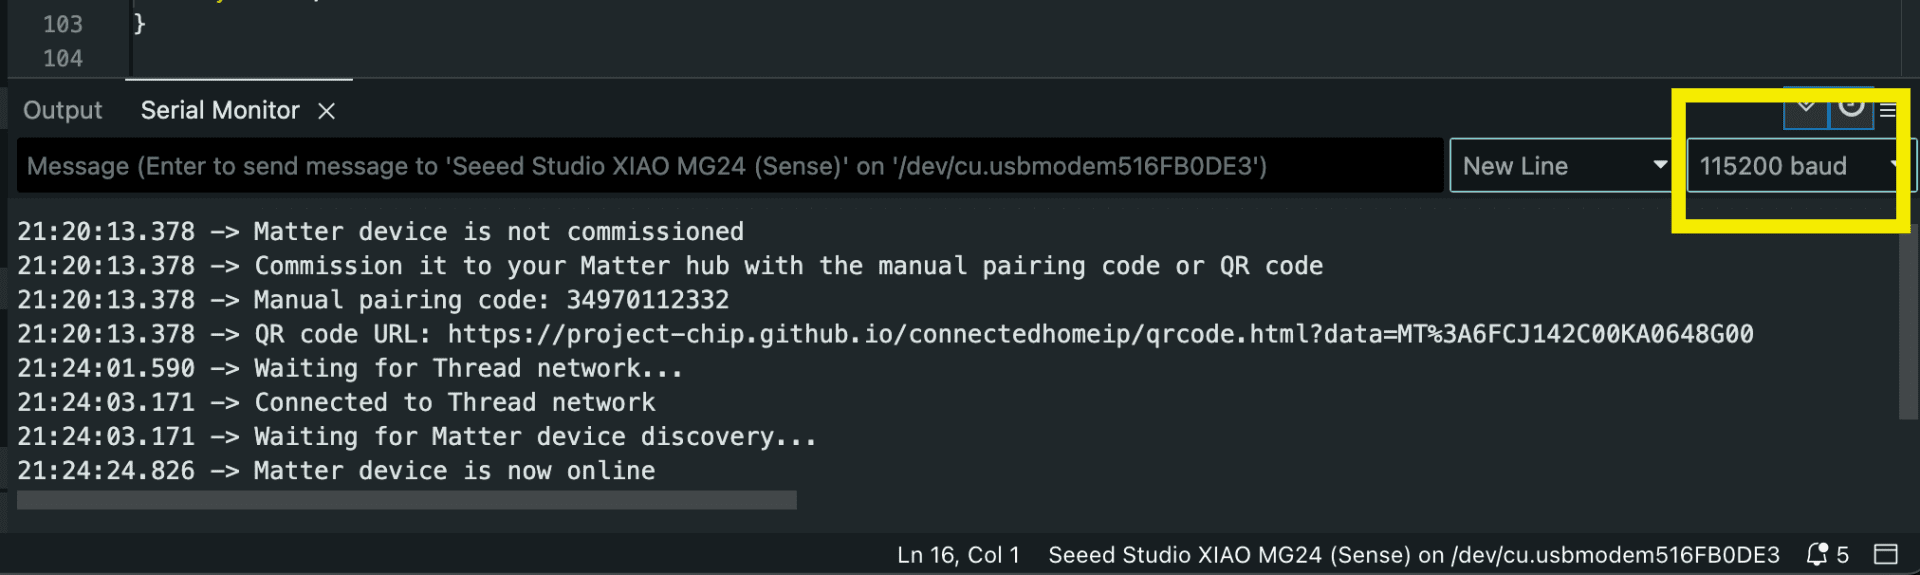Open the 115200 baud rate dropdown
The width and height of the screenshot is (1920, 575).
[1800, 166]
